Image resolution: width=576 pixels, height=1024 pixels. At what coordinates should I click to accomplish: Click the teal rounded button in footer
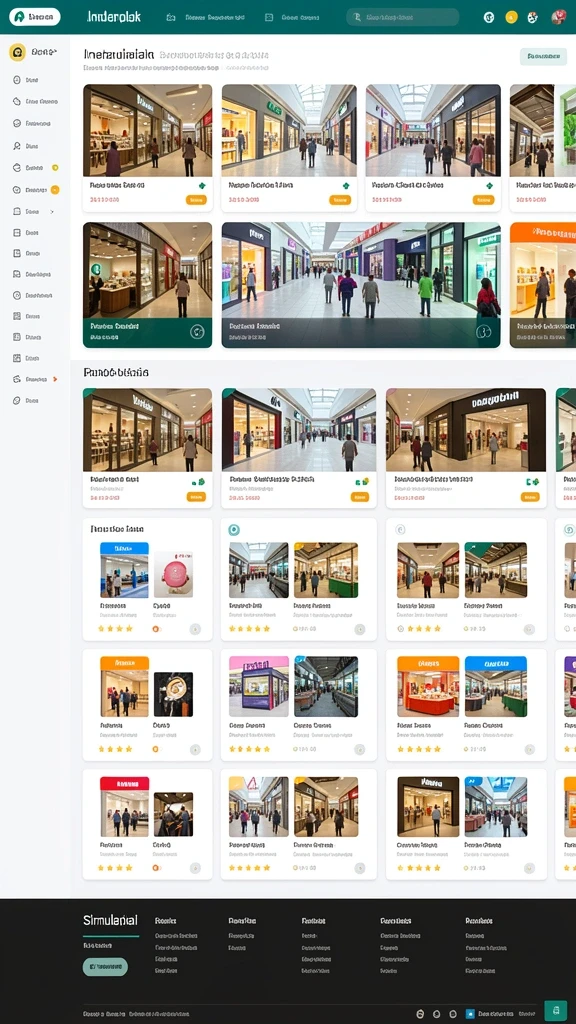tap(105, 967)
